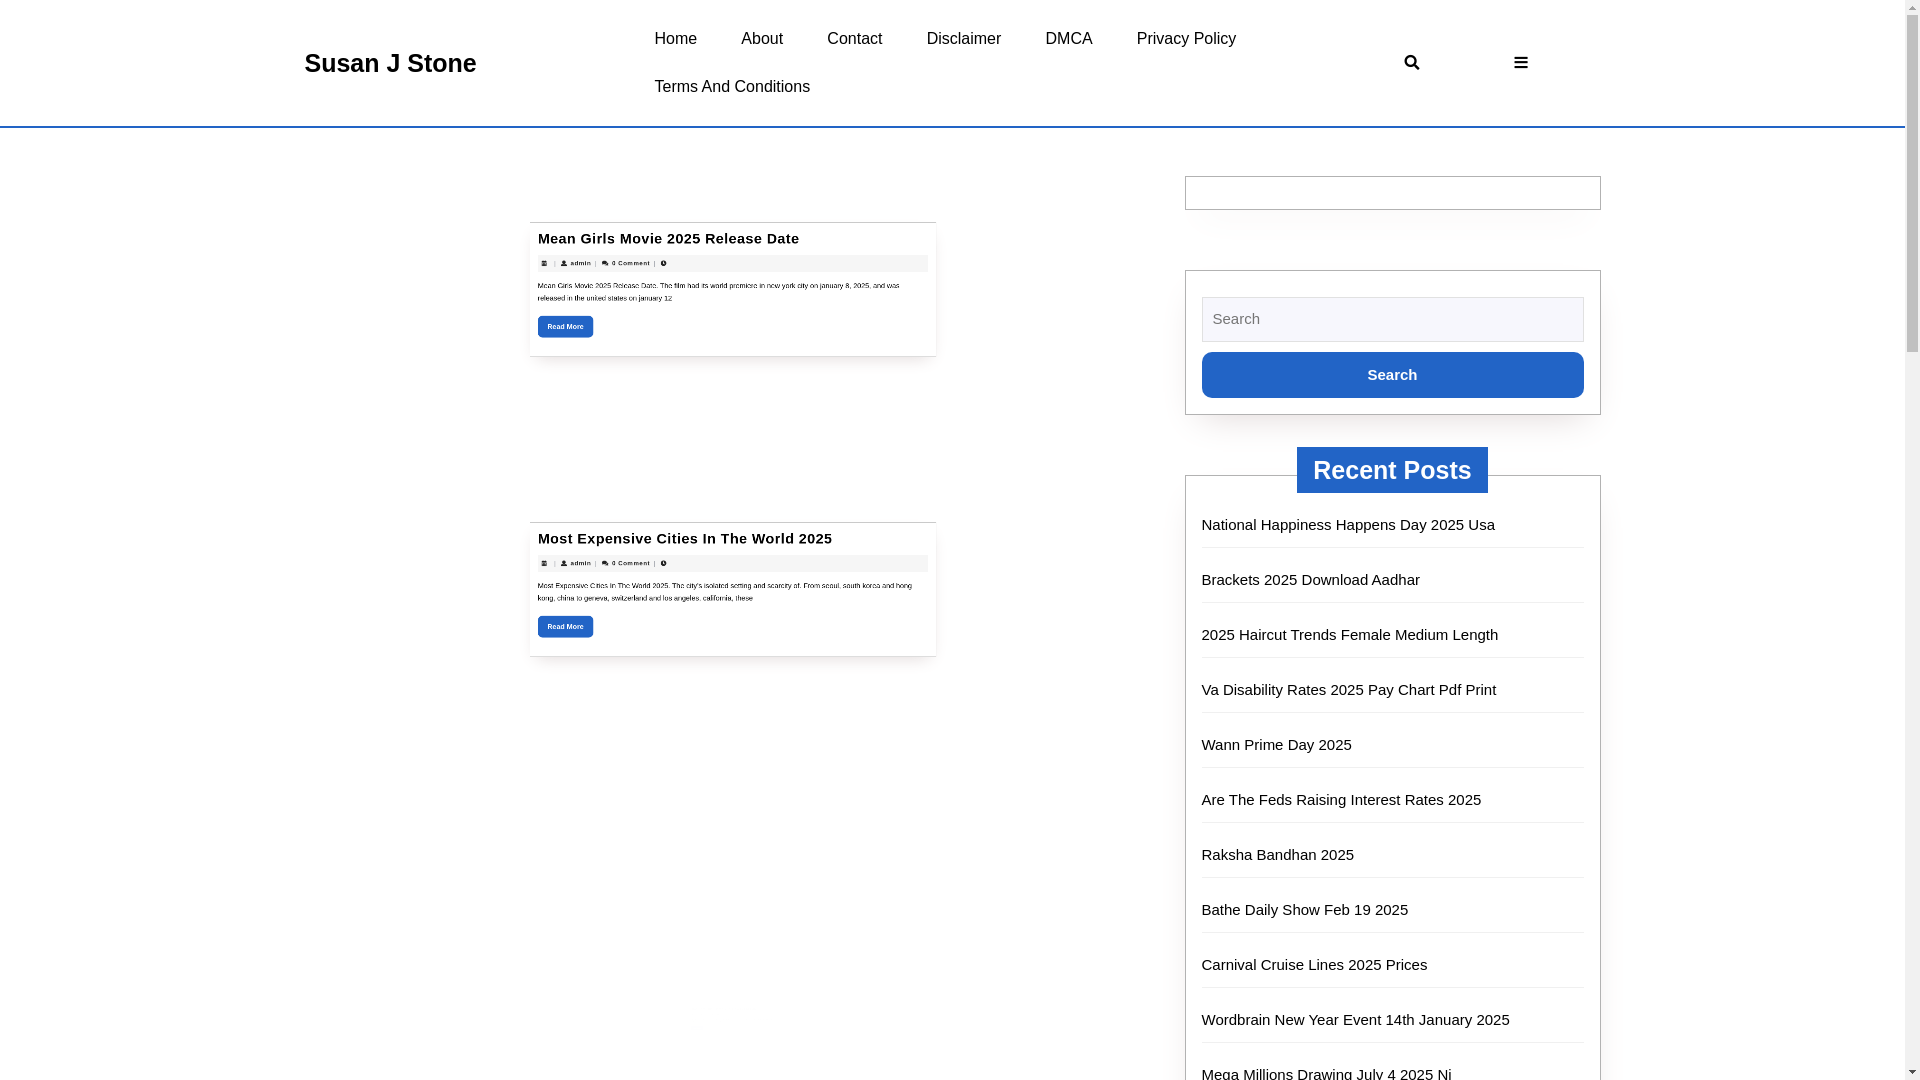Click the comment icon in Mean Girls post

(x=605, y=263)
